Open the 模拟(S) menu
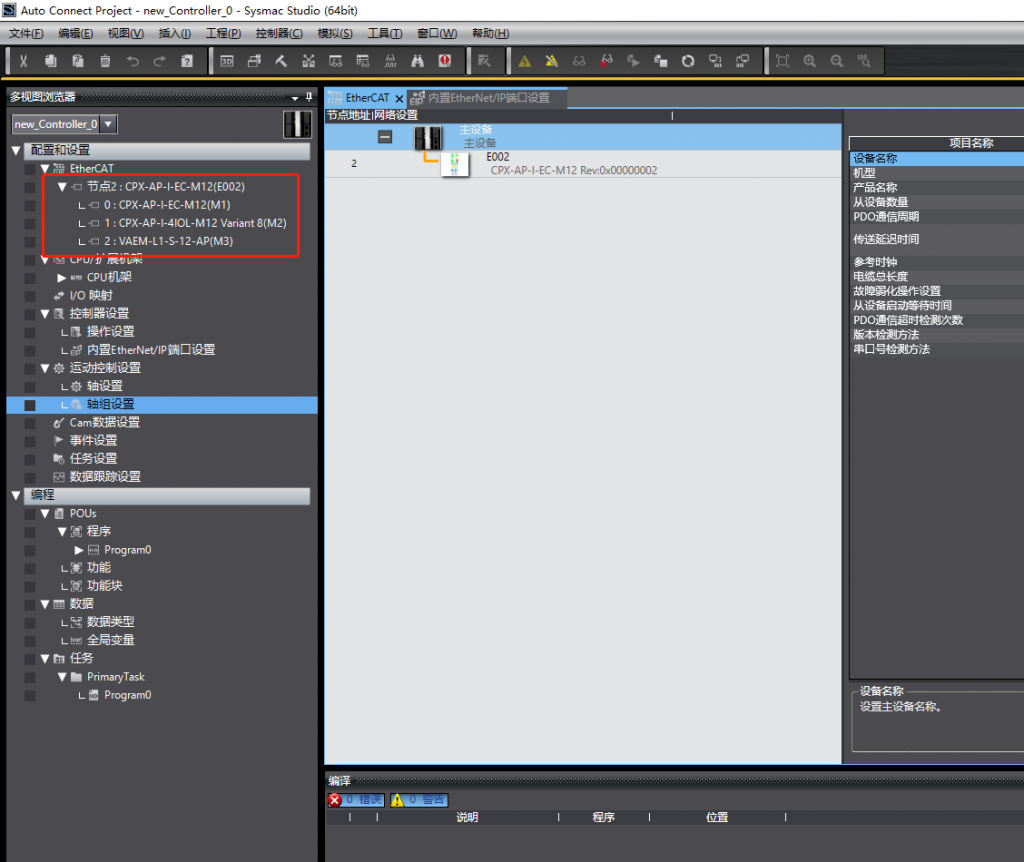The width and height of the screenshot is (1024, 862). click(335, 33)
